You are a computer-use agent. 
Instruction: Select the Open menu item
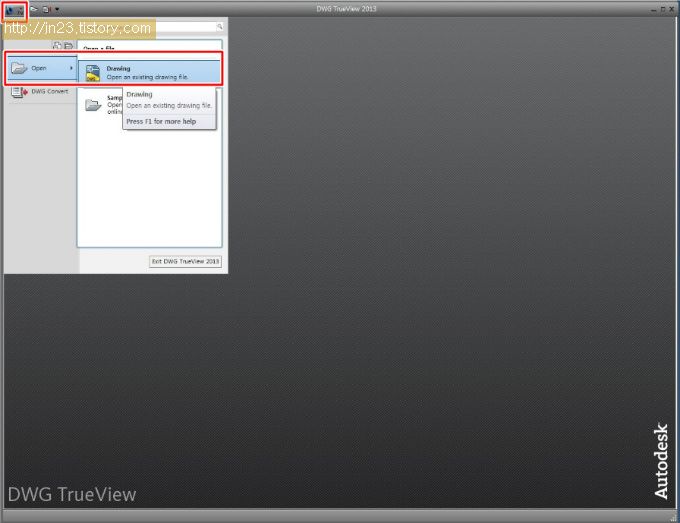pyautogui.click(x=42, y=68)
